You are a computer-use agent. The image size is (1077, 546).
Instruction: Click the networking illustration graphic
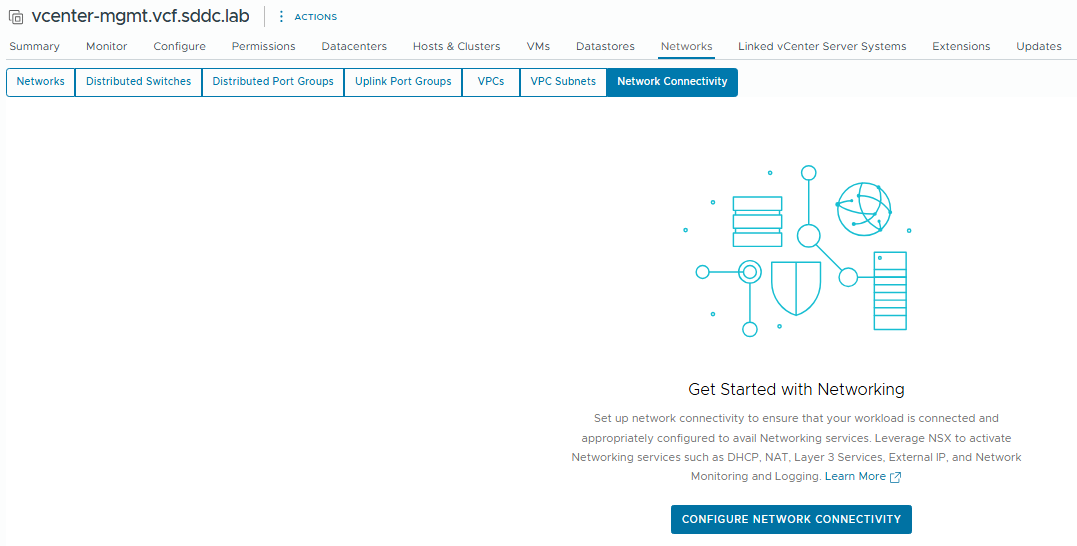tap(796, 250)
